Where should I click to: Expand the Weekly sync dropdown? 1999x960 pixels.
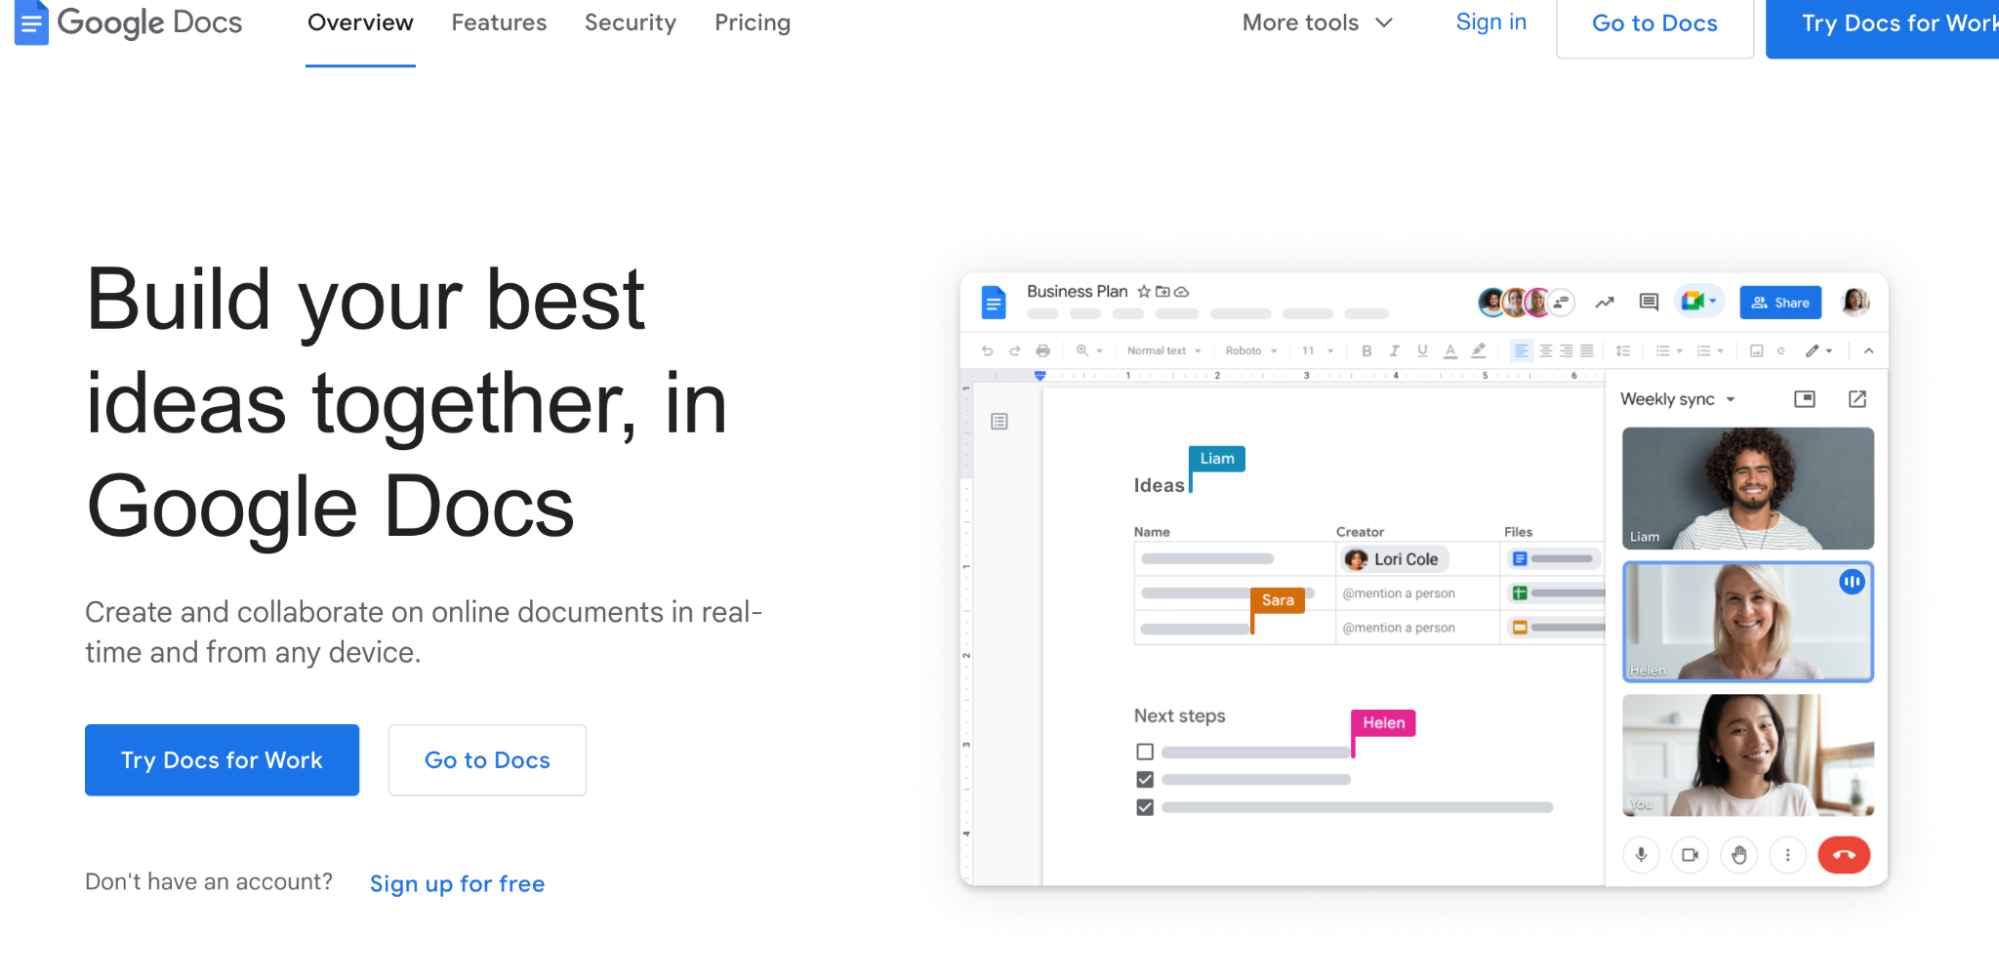[1677, 399]
